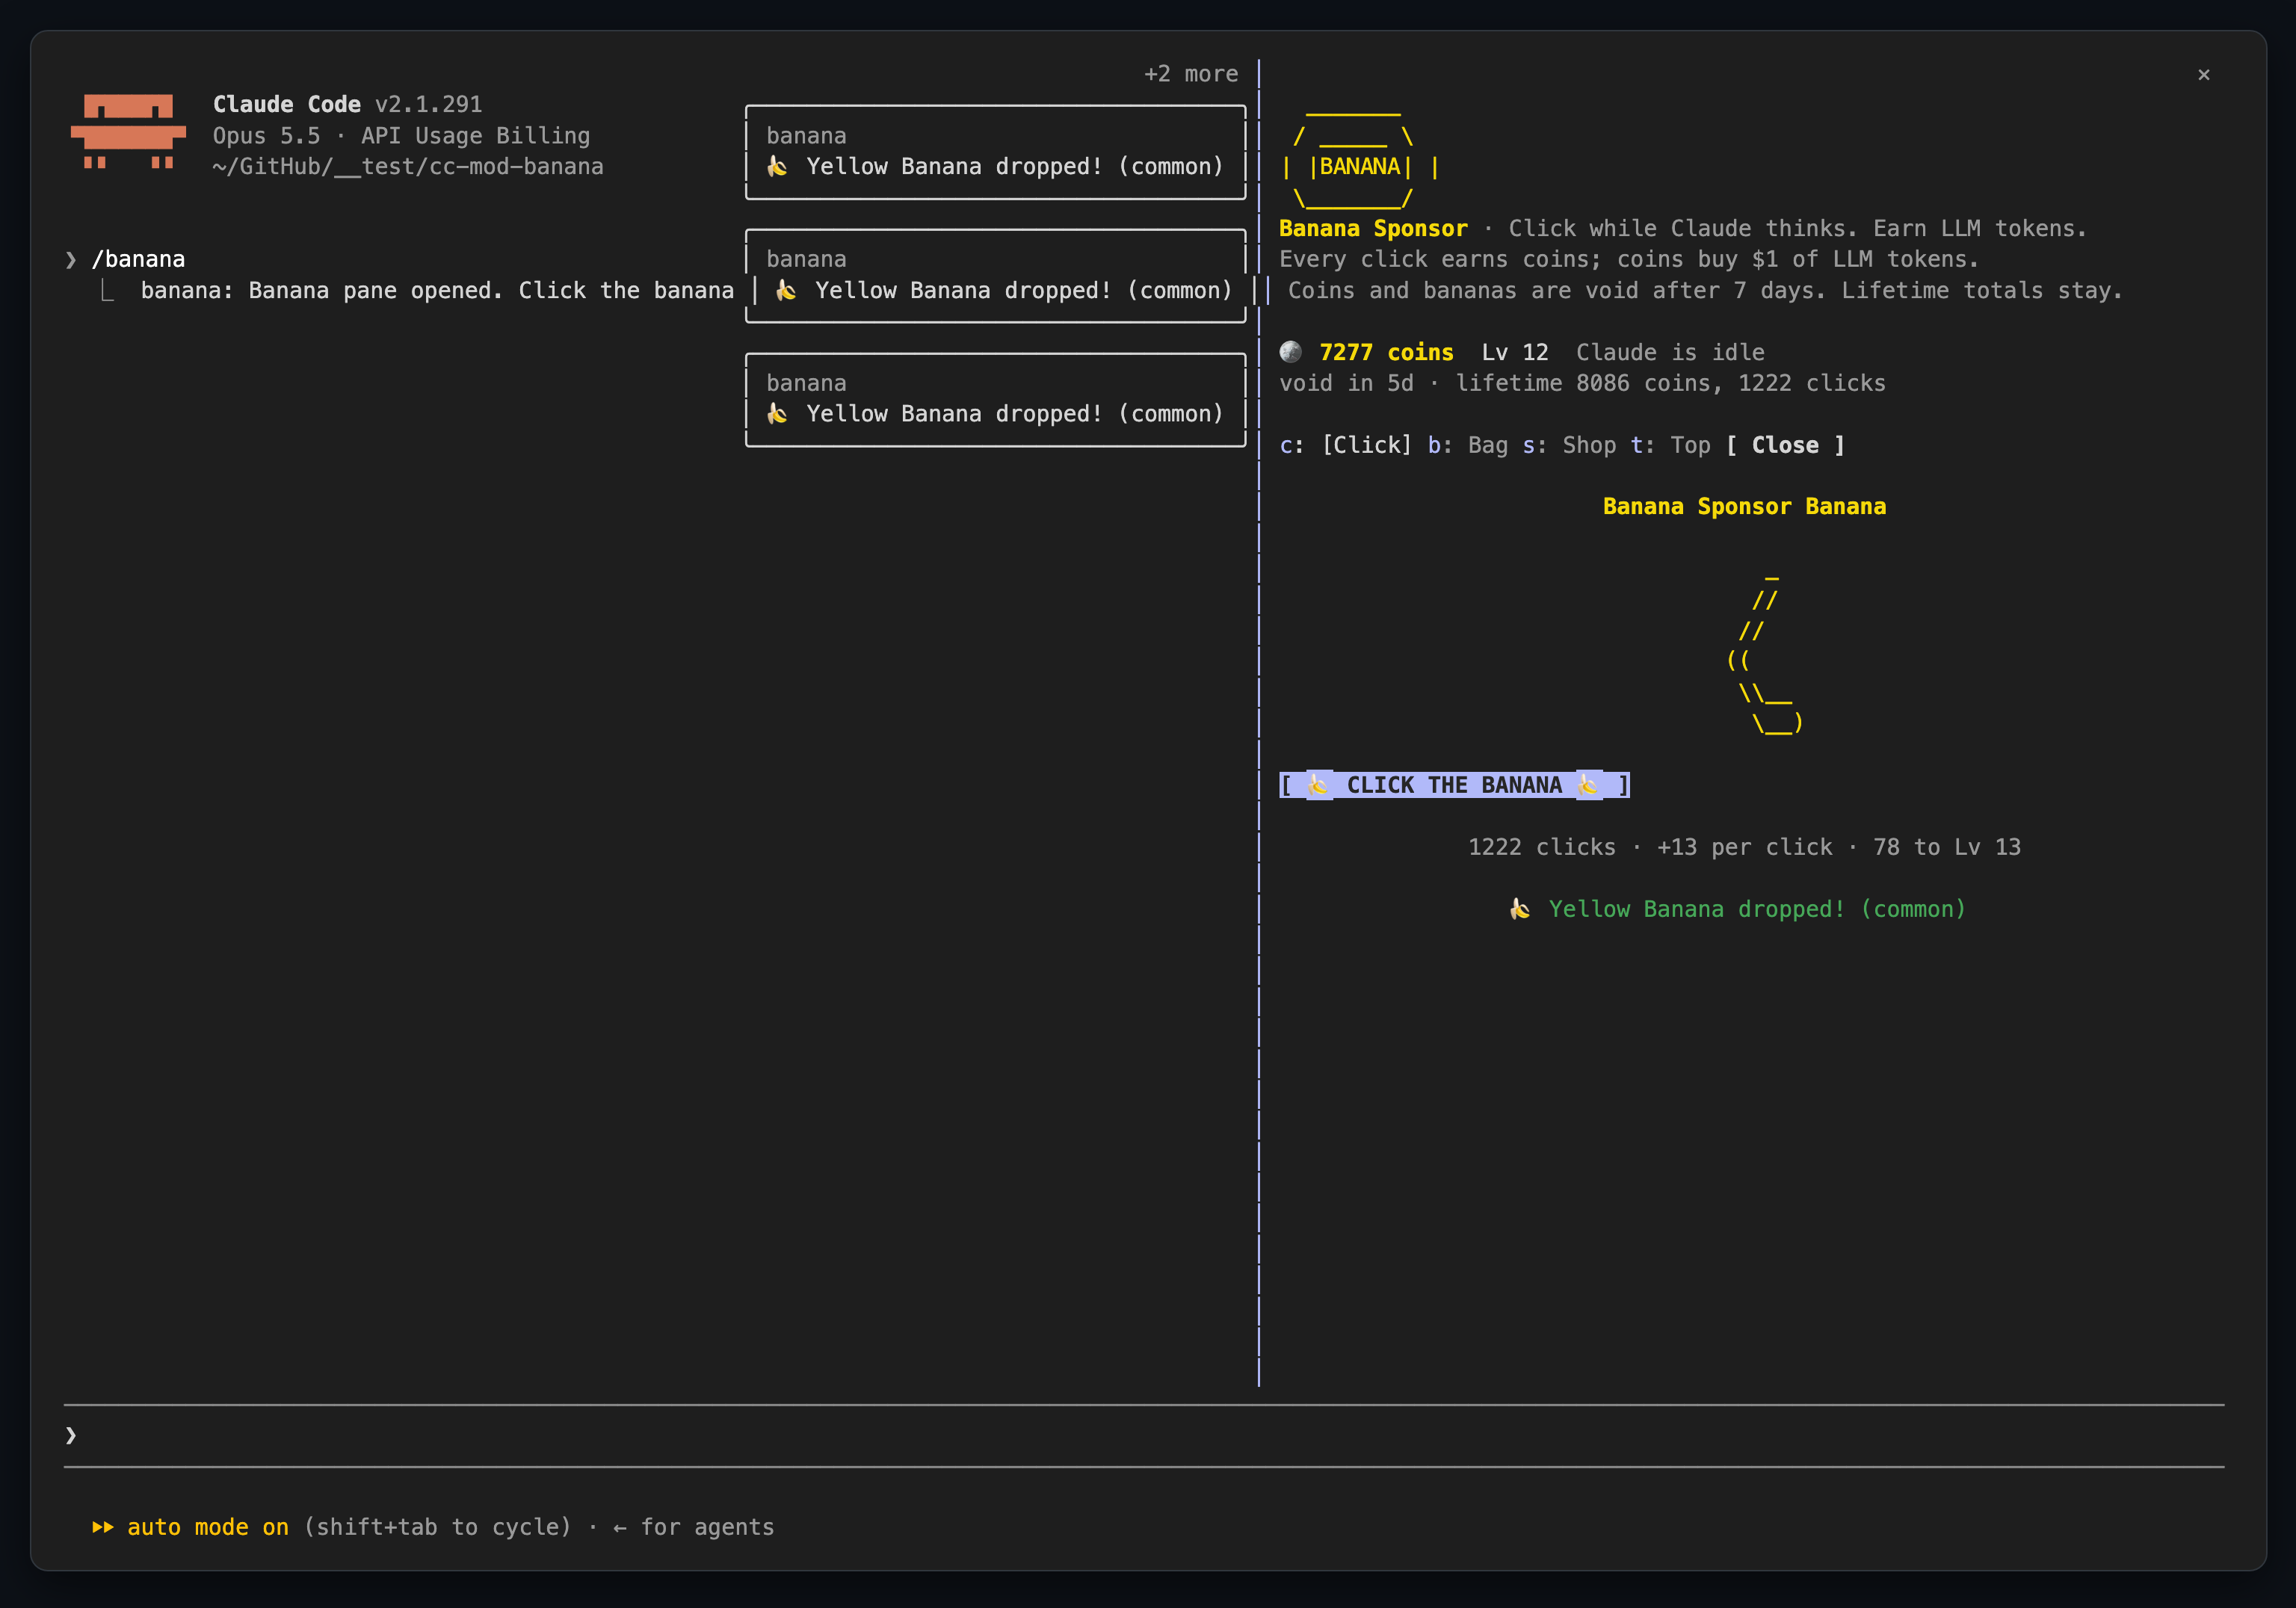Expand the +2 more notifications label
This screenshot has width=2296, height=1608.
click(1191, 74)
